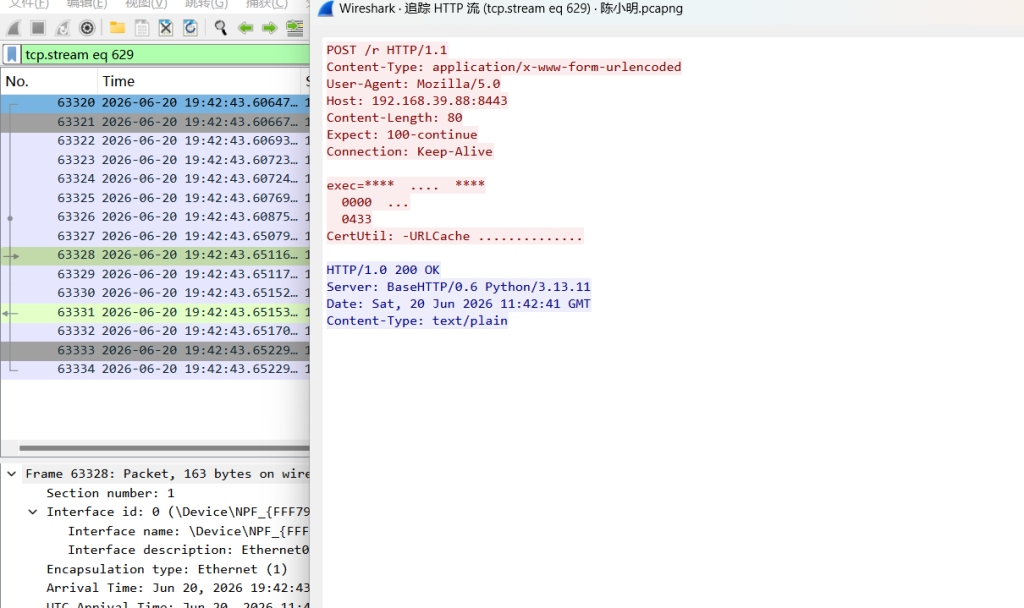1024x608 pixels.
Task: Reload the capture file
Action: [x=190, y=27]
